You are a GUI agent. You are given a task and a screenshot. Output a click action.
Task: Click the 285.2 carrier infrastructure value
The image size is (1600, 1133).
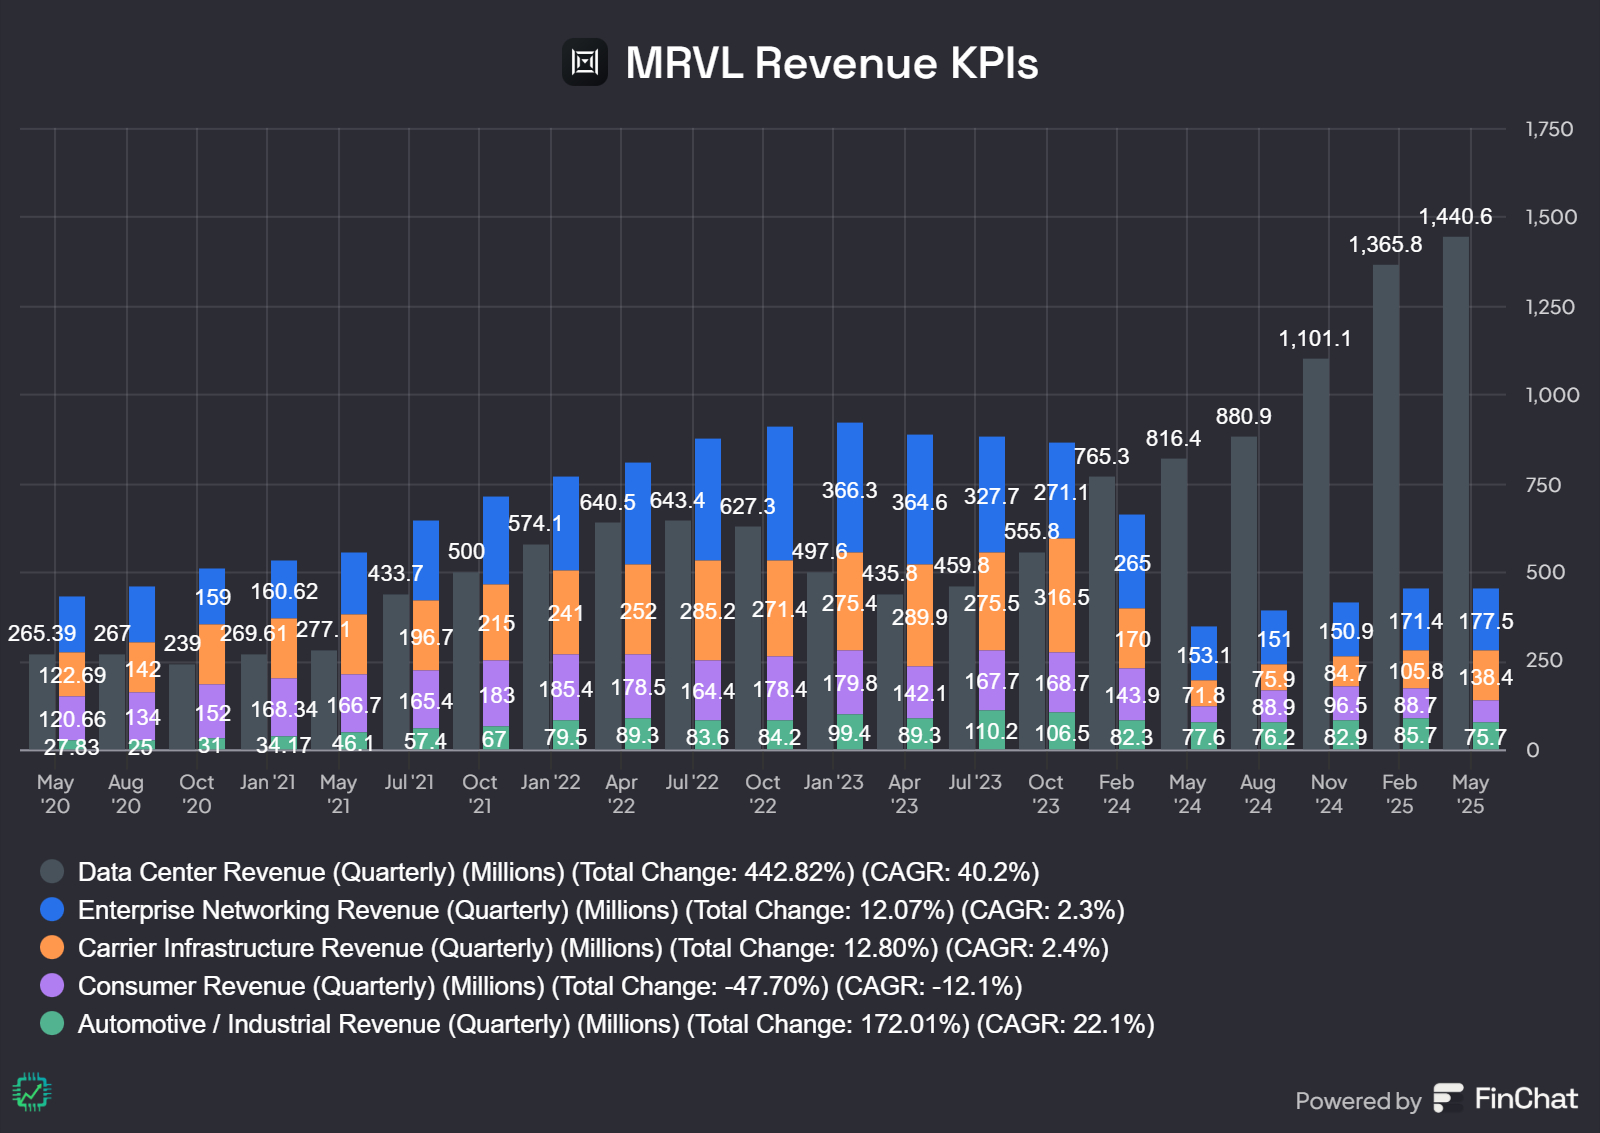tap(707, 611)
